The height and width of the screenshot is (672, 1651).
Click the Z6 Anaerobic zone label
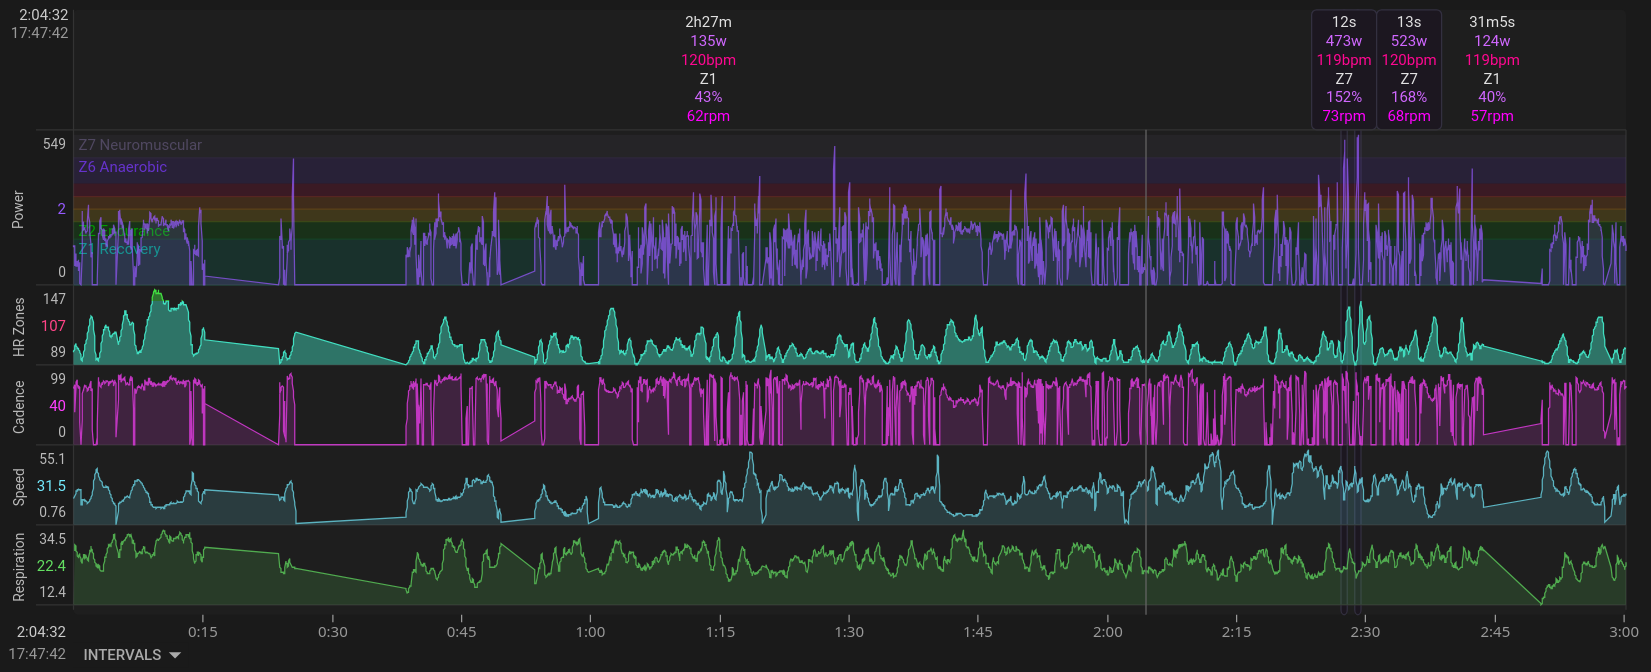(x=123, y=167)
